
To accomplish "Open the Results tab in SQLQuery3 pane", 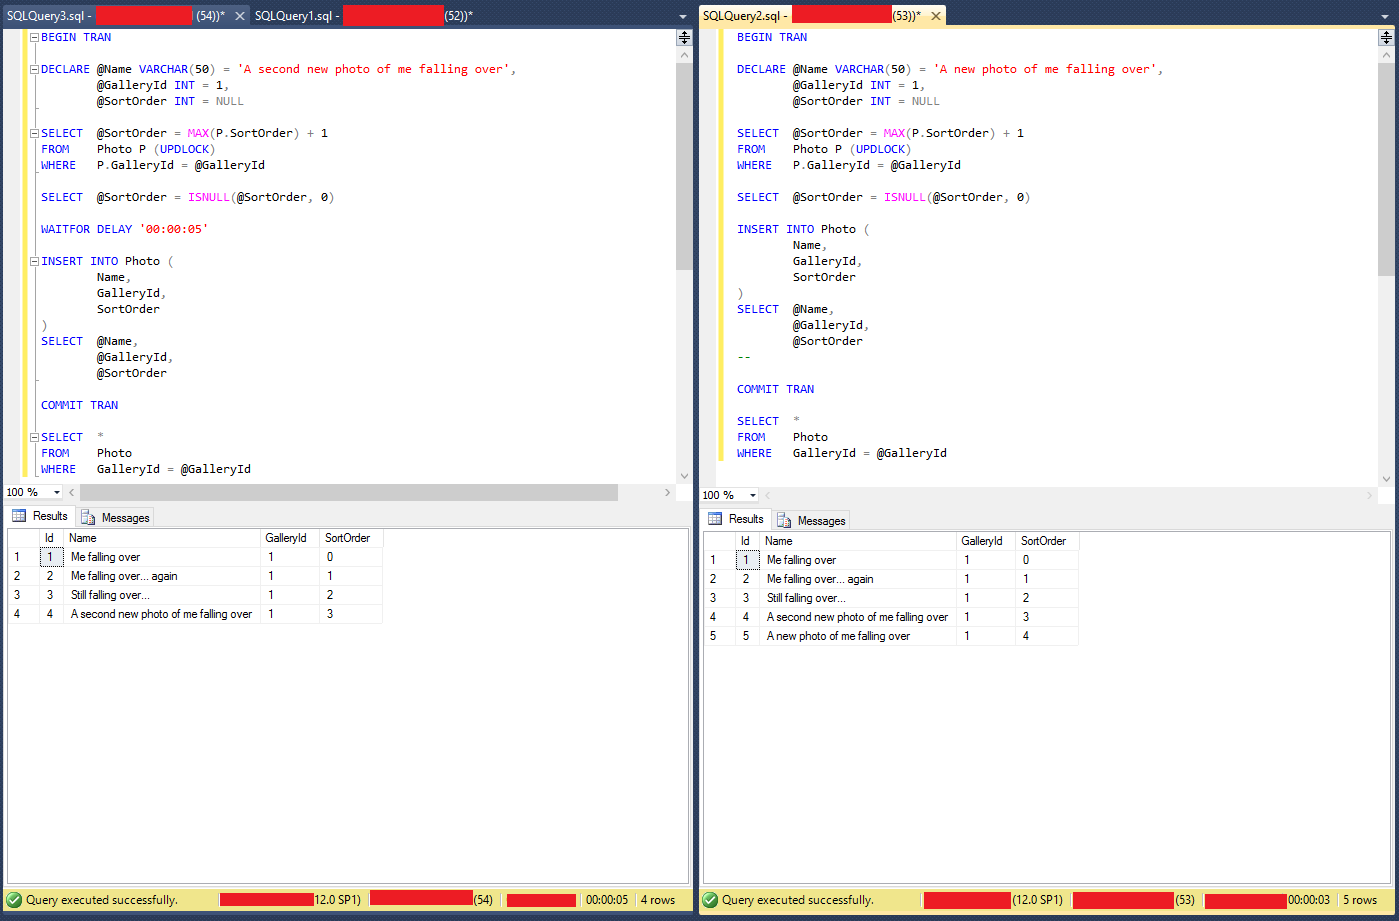I will point(40,516).
